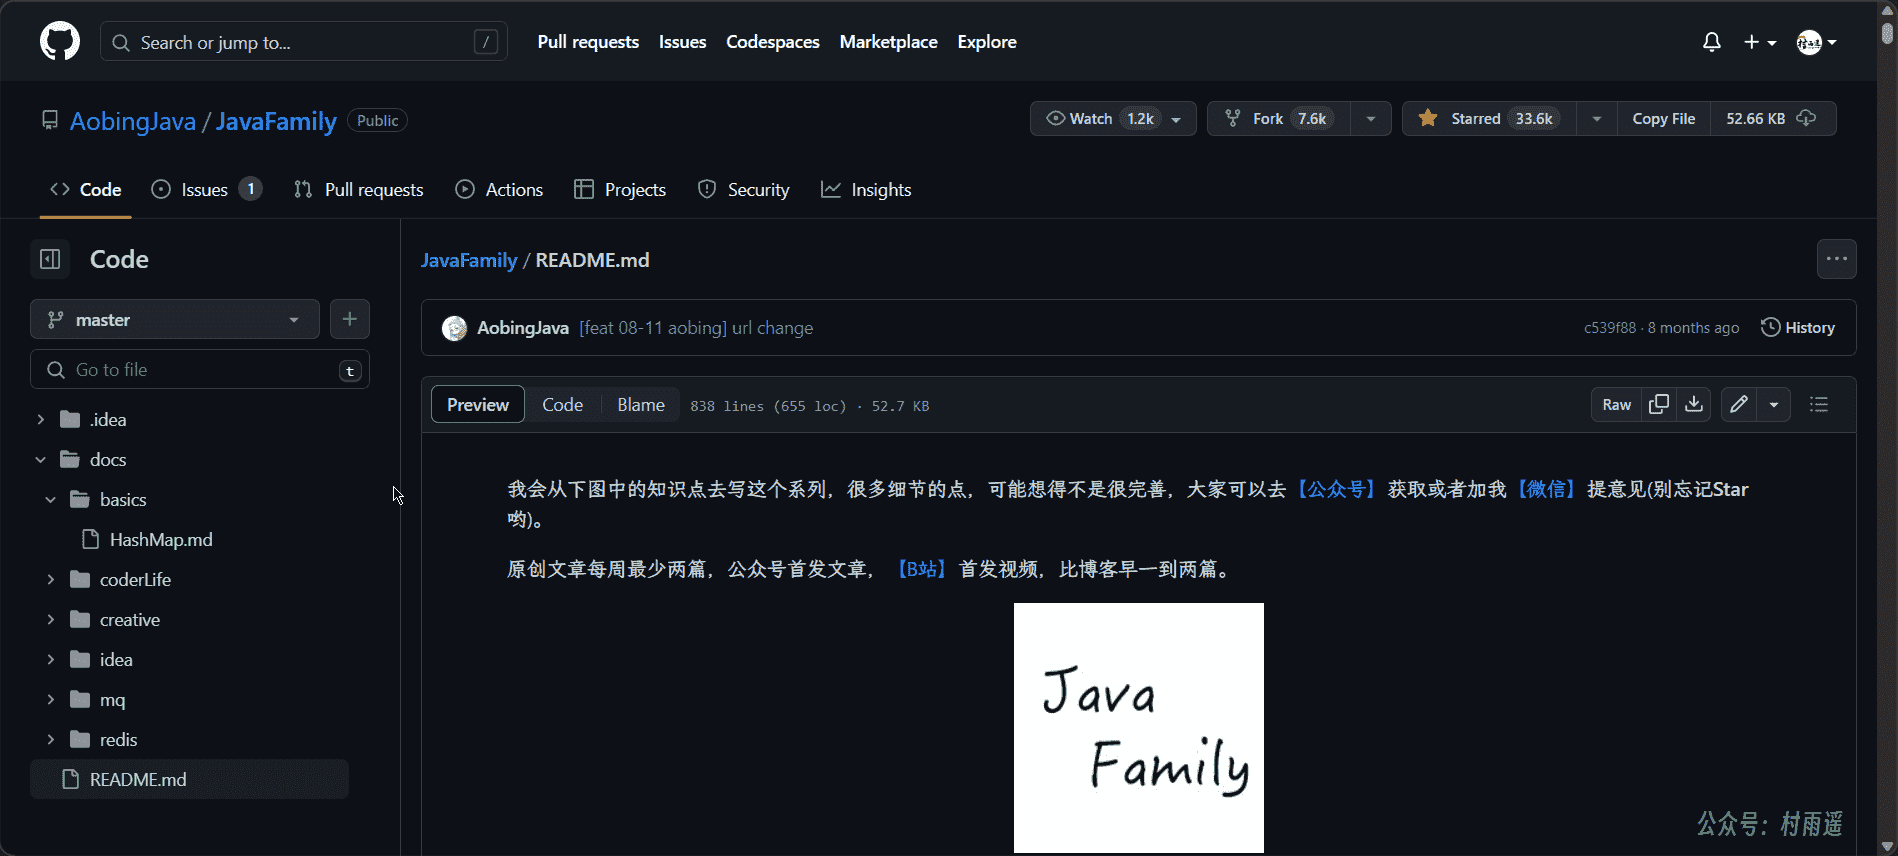Open HashMap.md file
Viewport: 1898px width, 856px height.
point(161,539)
